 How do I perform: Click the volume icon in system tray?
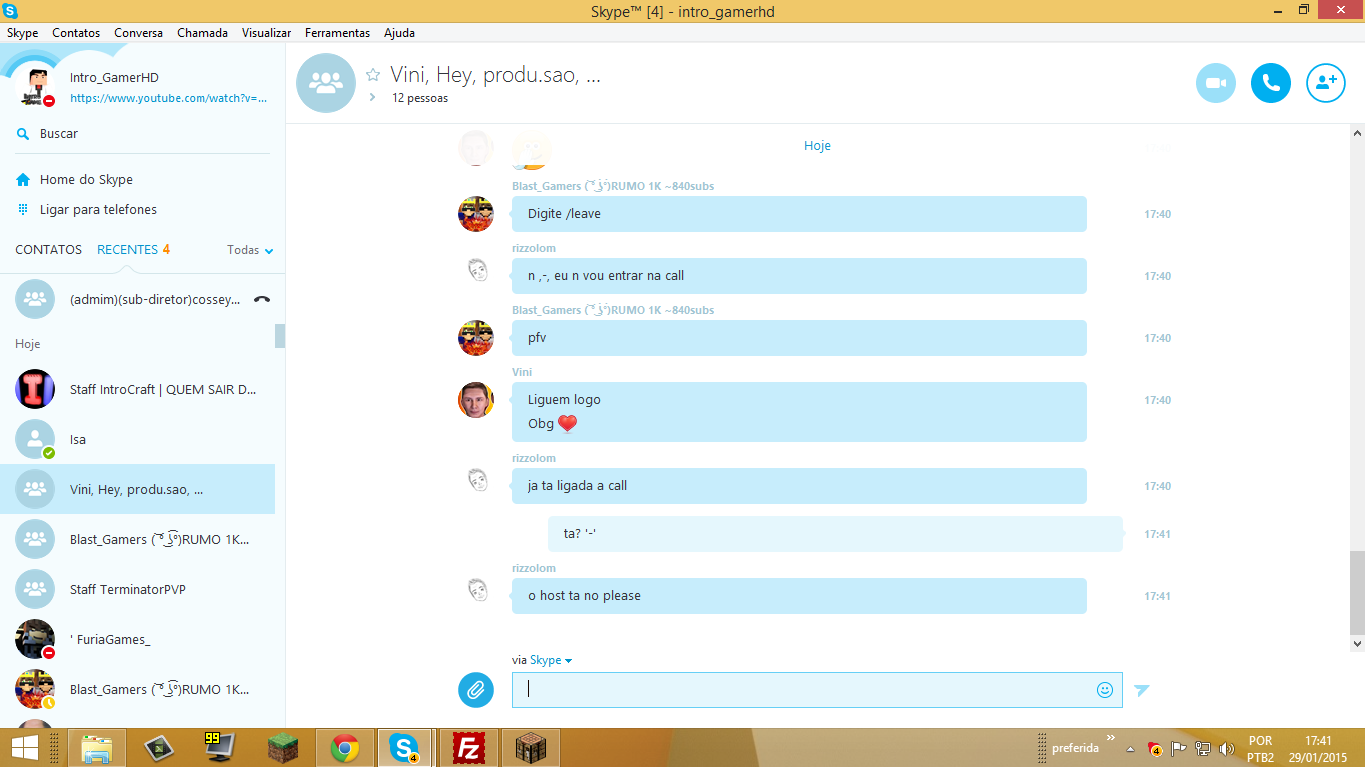coord(1227,748)
